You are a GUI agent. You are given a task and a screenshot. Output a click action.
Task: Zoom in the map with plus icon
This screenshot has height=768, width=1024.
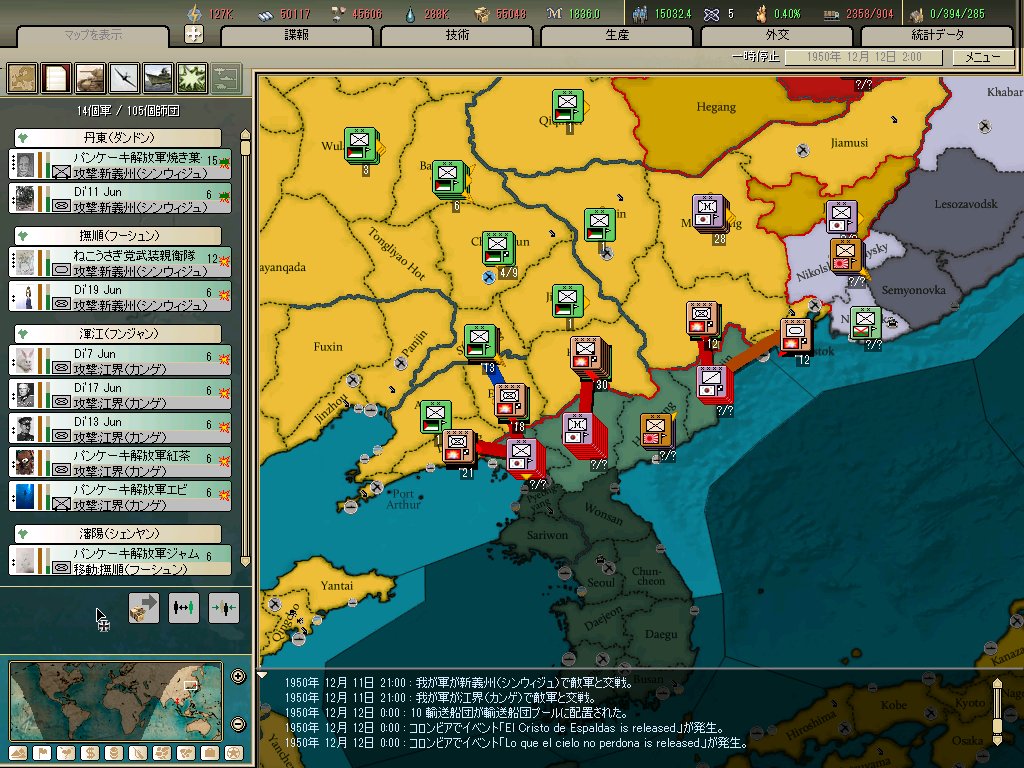pos(238,676)
